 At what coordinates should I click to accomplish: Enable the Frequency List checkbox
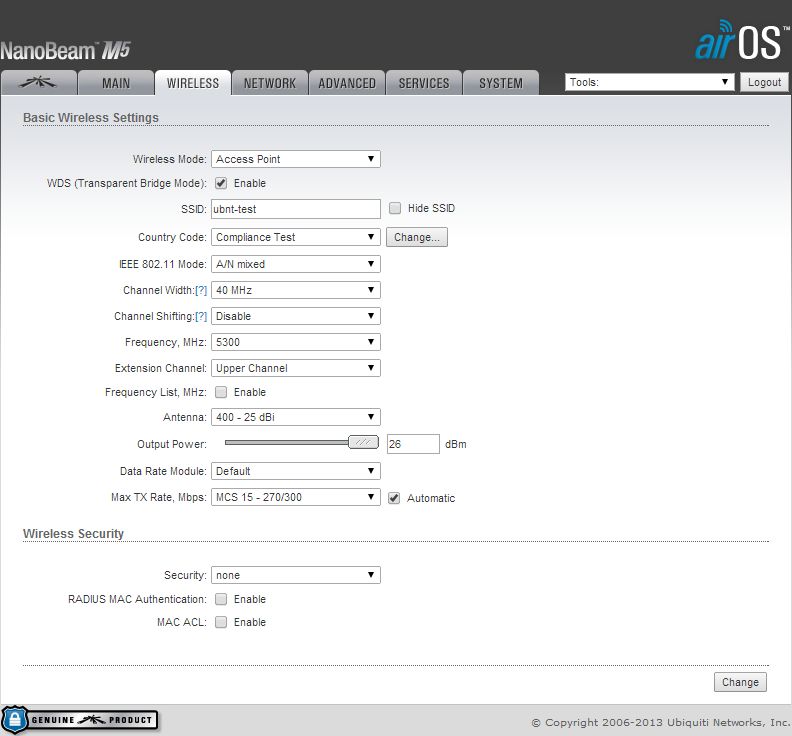221,392
